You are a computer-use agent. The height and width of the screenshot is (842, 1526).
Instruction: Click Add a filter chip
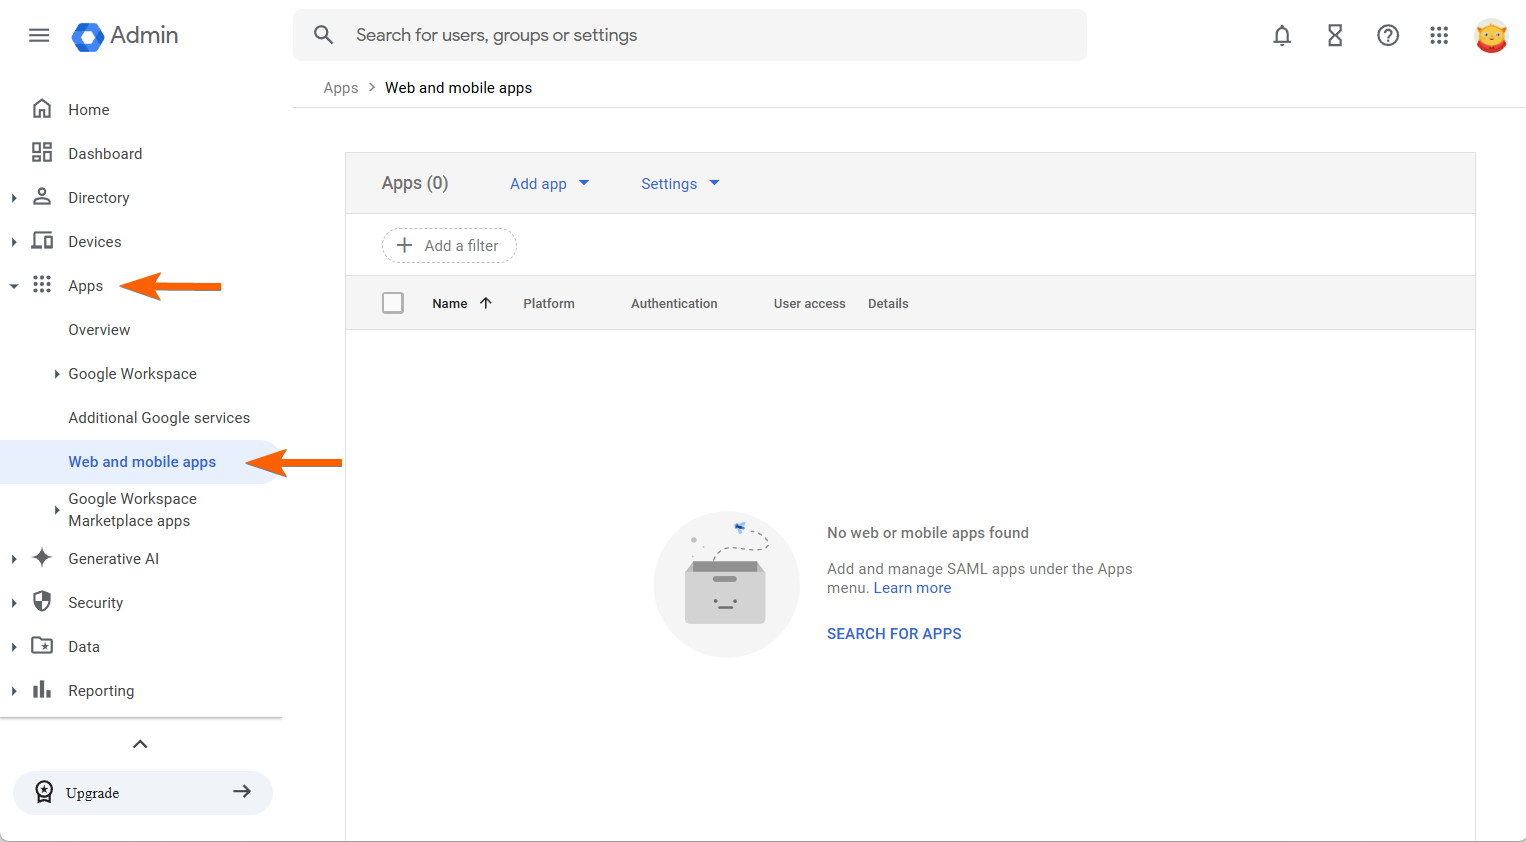[449, 246]
